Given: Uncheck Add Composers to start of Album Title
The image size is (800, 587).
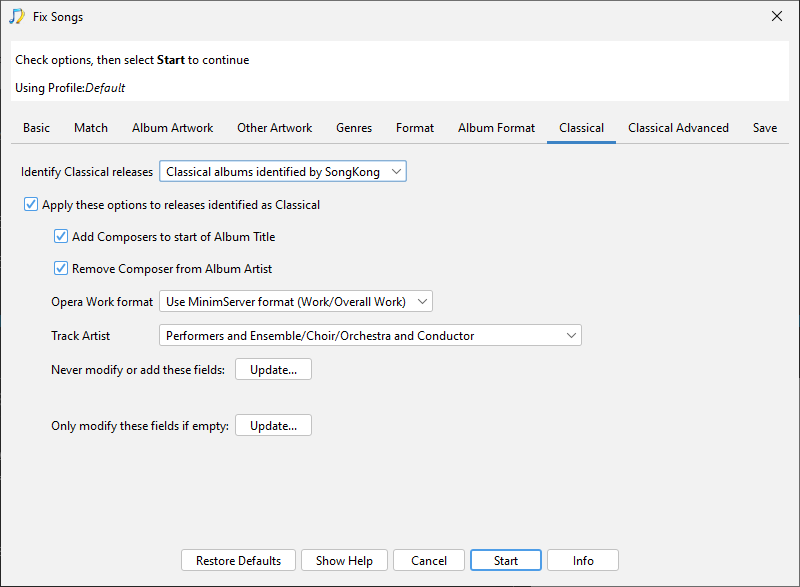Looking at the screenshot, I should tap(61, 237).
